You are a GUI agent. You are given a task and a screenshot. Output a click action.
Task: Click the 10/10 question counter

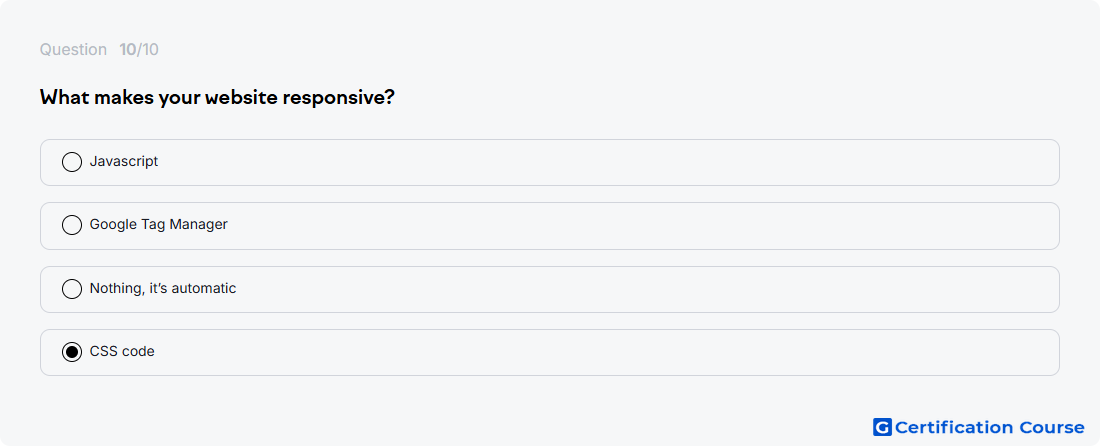pyautogui.click(x=139, y=50)
